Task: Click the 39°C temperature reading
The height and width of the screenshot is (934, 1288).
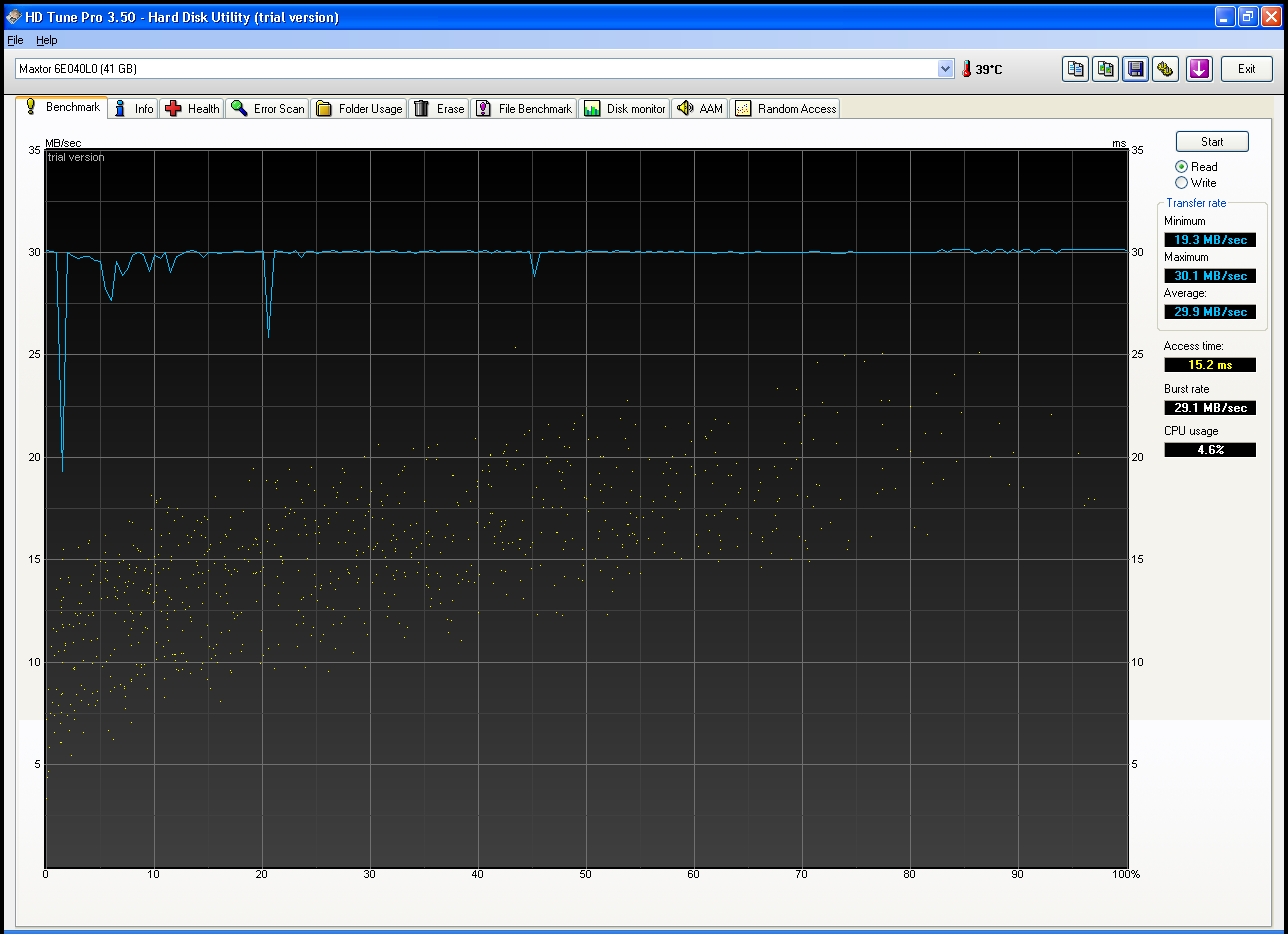Action: [x=989, y=70]
